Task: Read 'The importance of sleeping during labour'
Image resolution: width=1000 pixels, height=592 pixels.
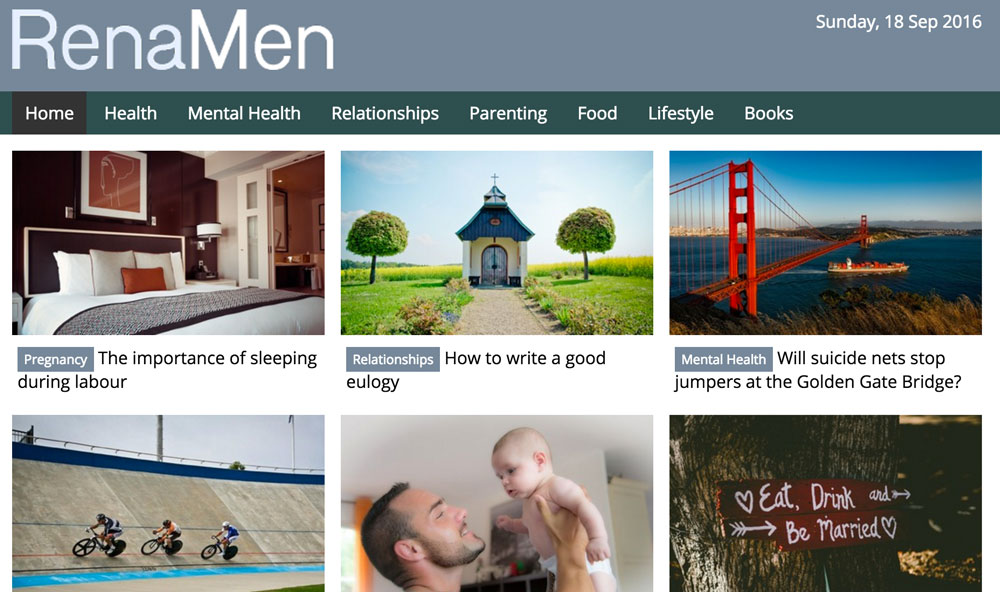Action: point(167,370)
